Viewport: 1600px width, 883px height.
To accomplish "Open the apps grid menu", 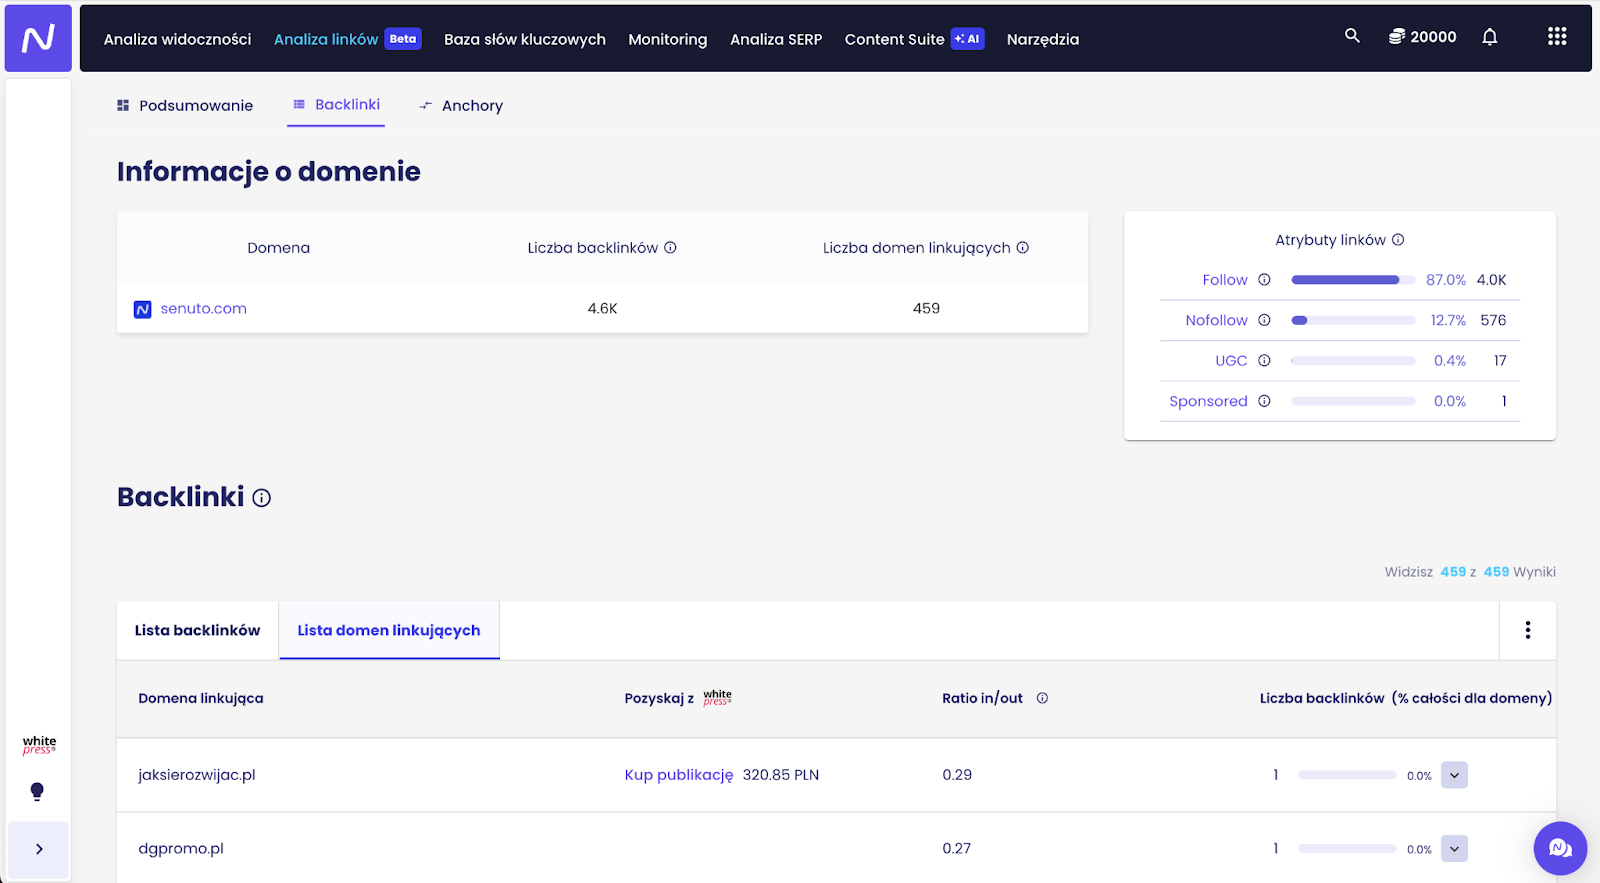I will point(1557,37).
